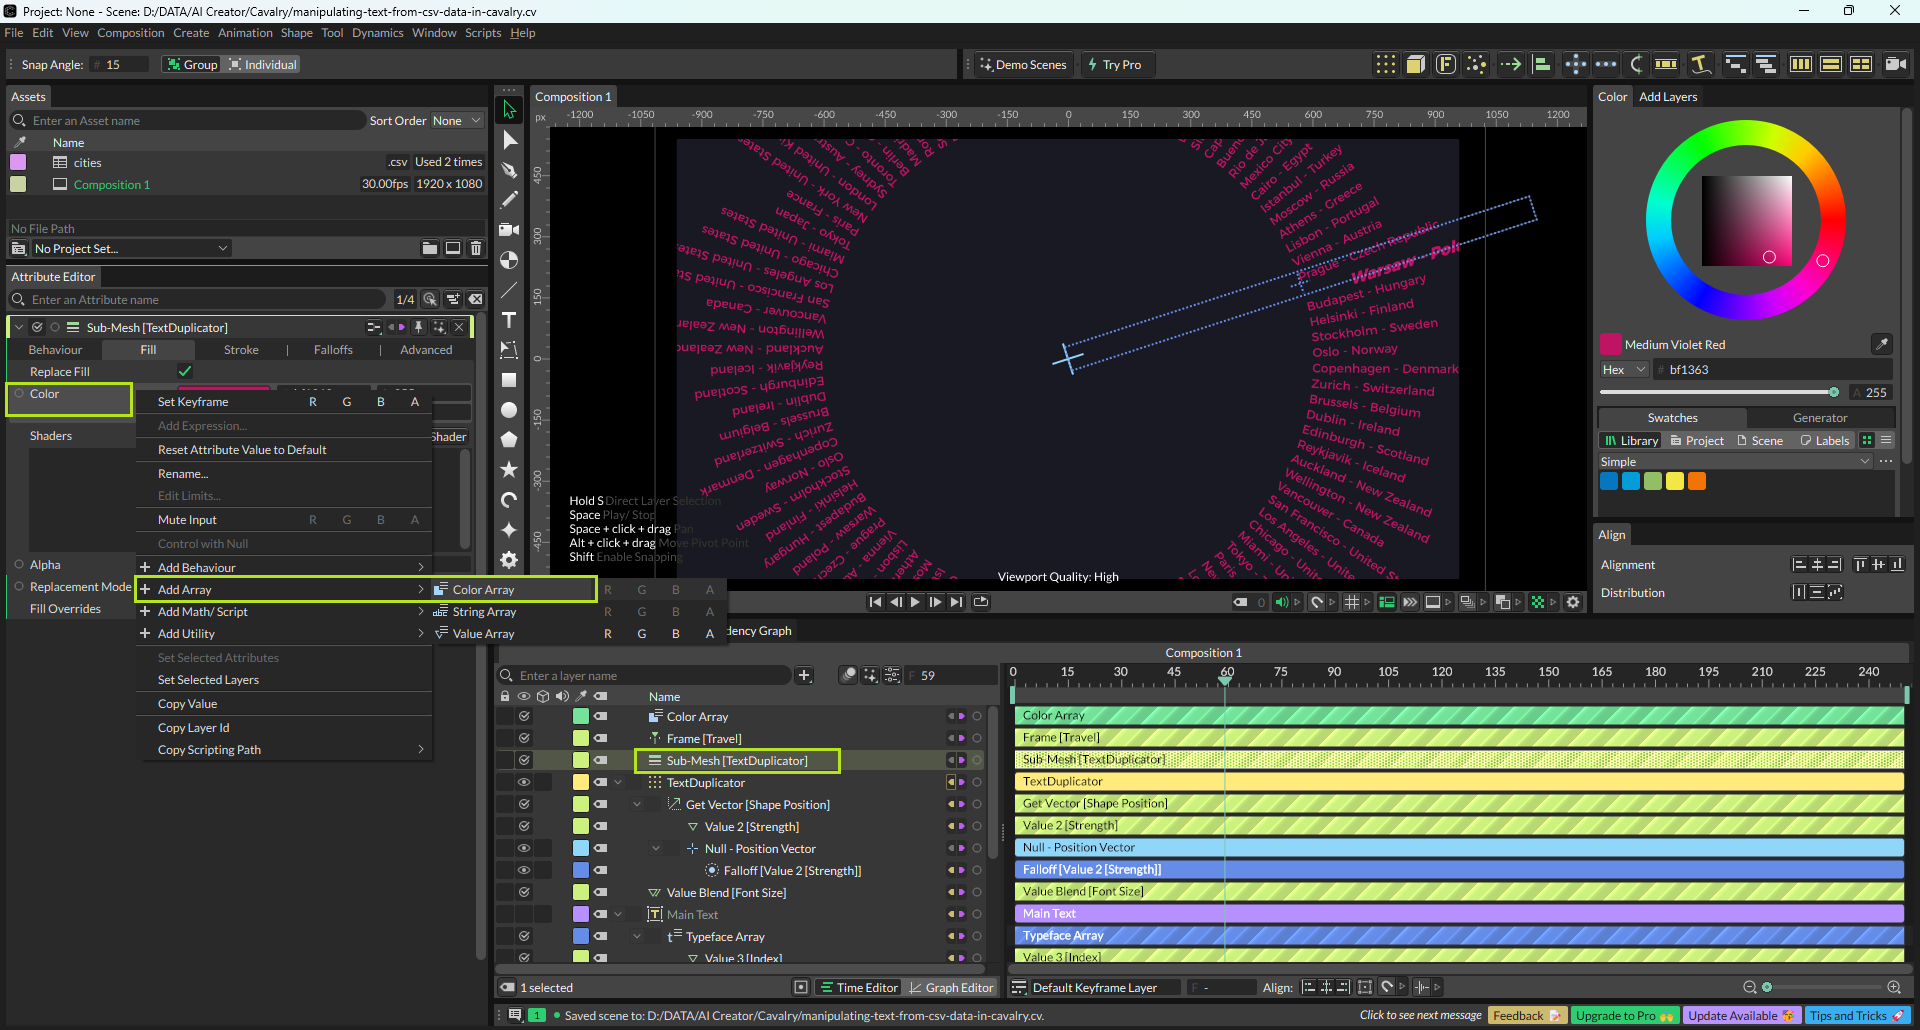Select the Polygon shape tool
This screenshot has width=1920, height=1030.
pos(509,439)
